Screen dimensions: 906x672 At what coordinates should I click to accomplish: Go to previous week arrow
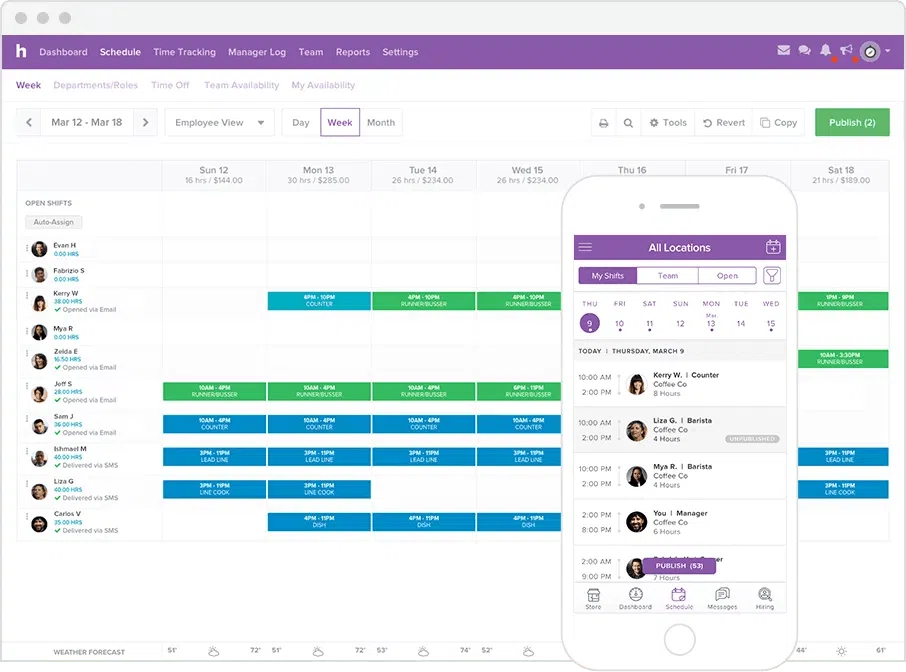(x=29, y=122)
